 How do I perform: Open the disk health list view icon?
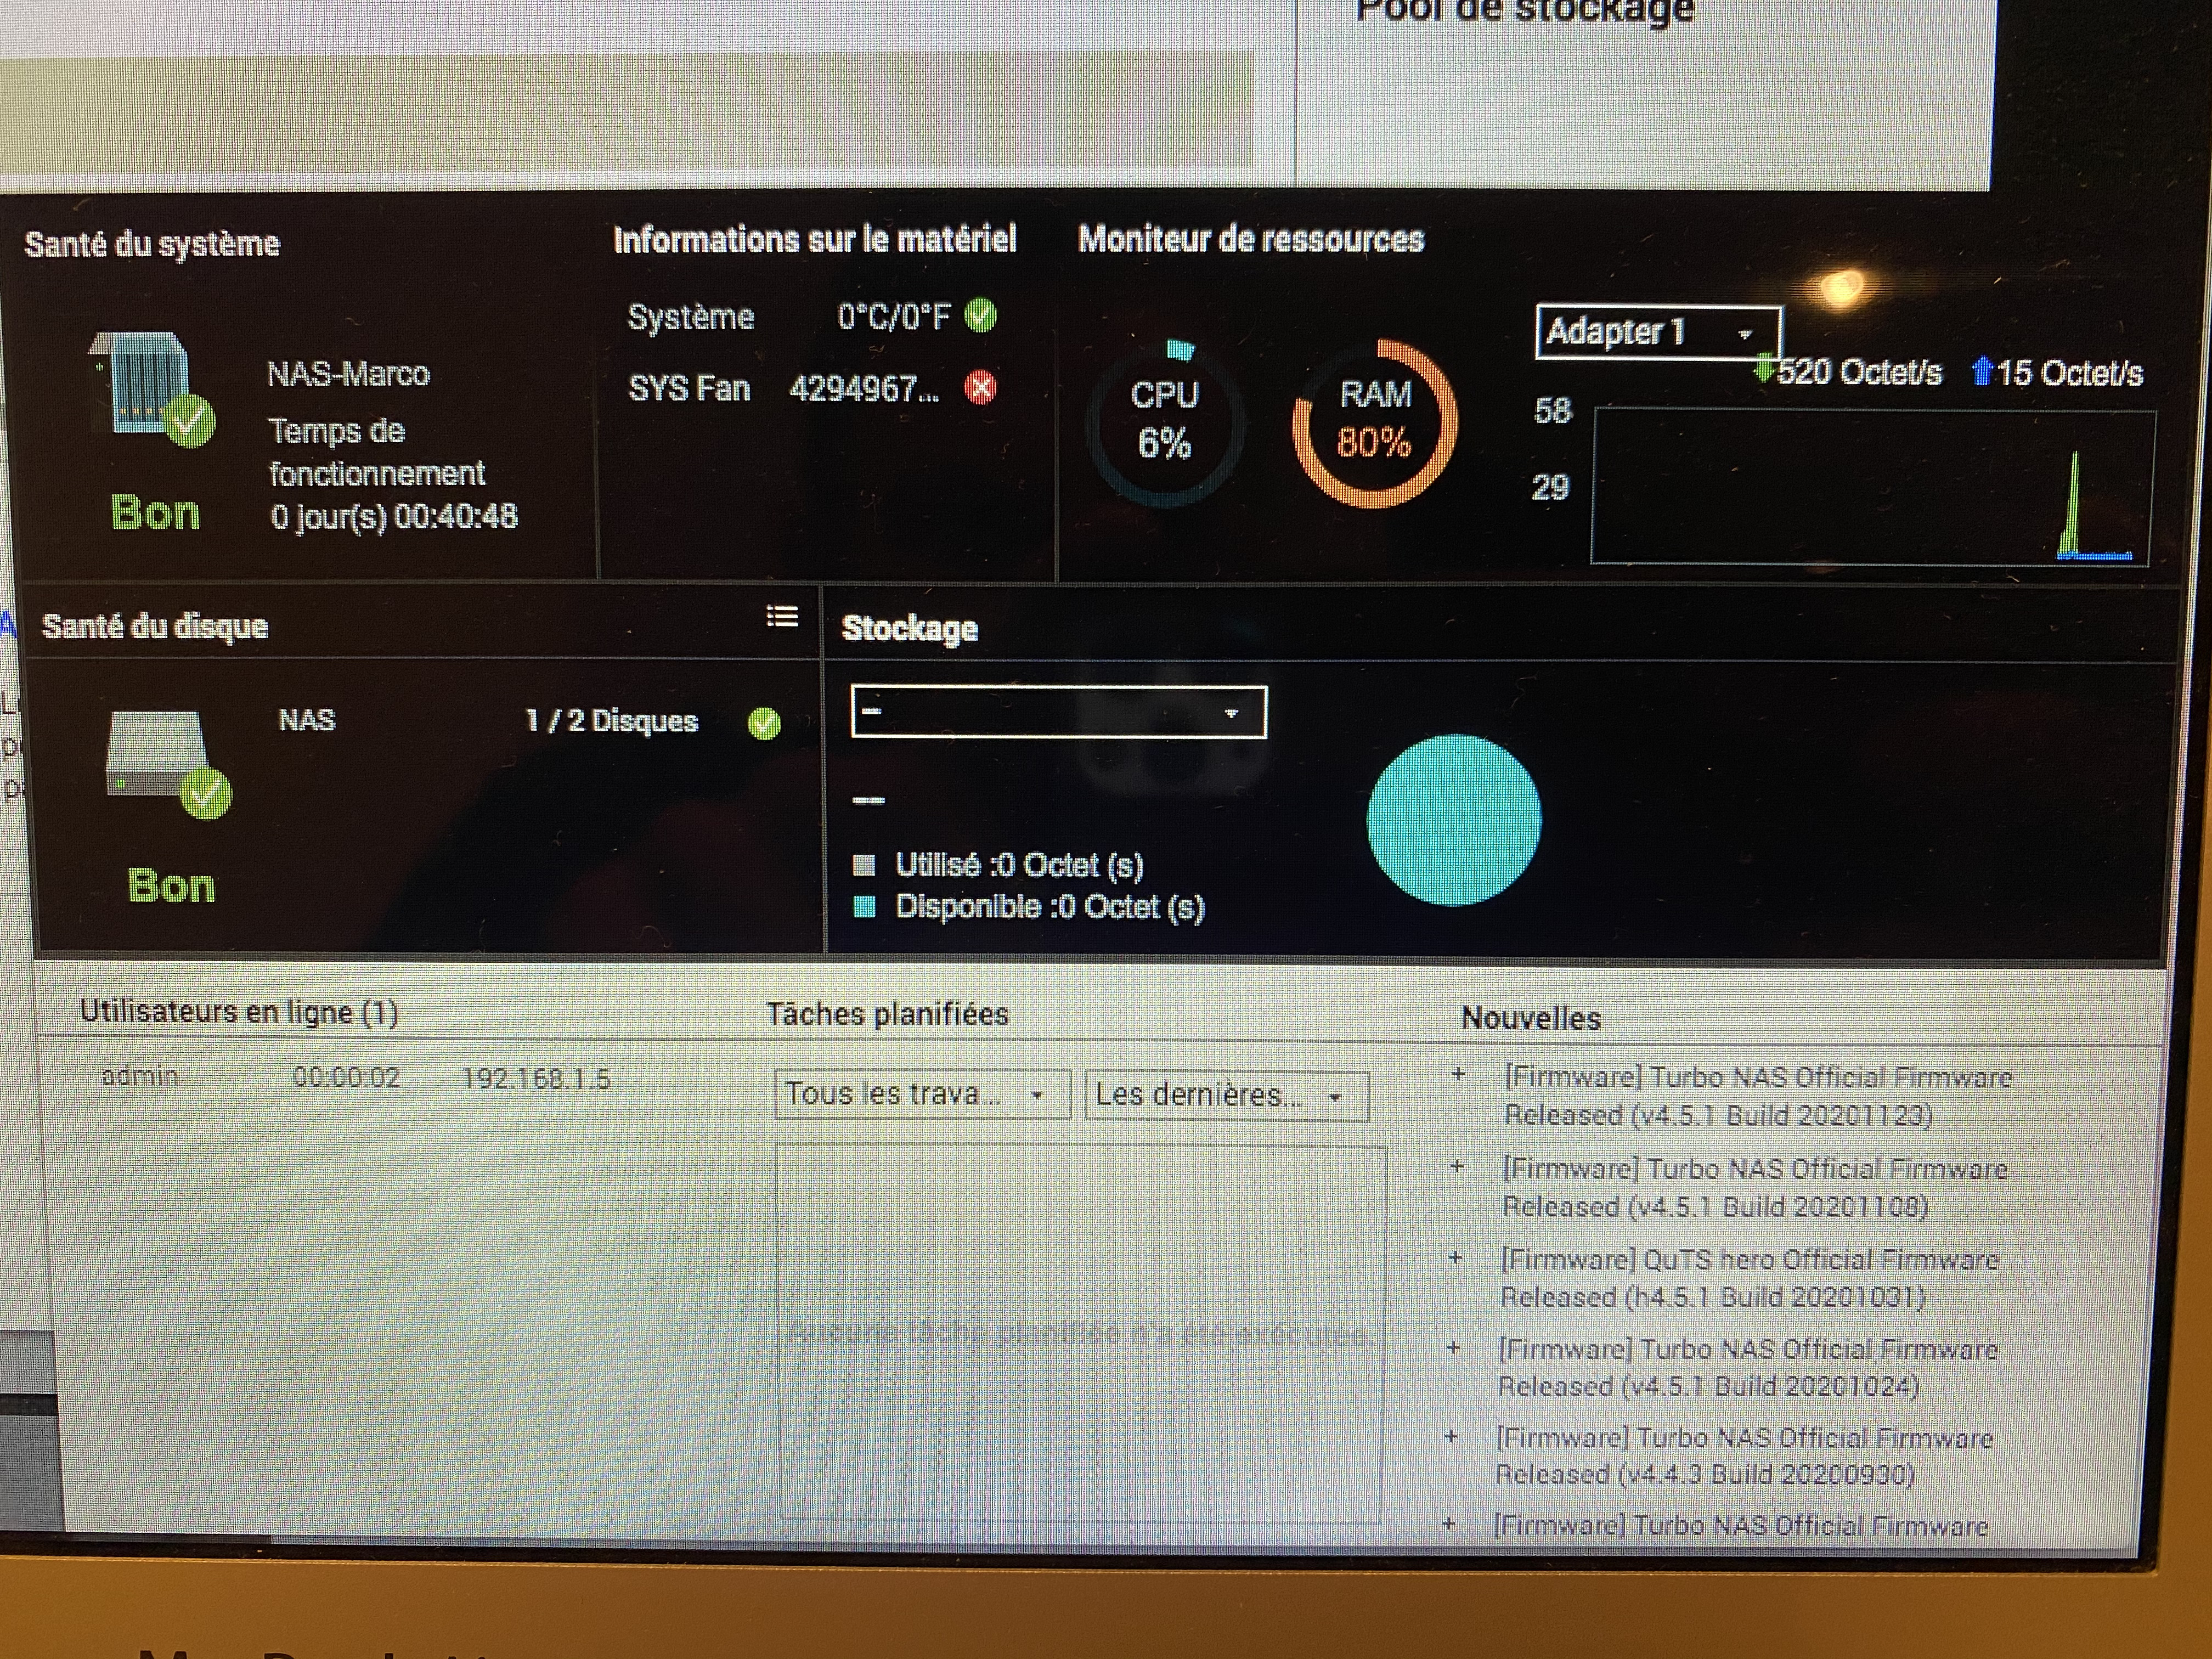click(x=782, y=617)
